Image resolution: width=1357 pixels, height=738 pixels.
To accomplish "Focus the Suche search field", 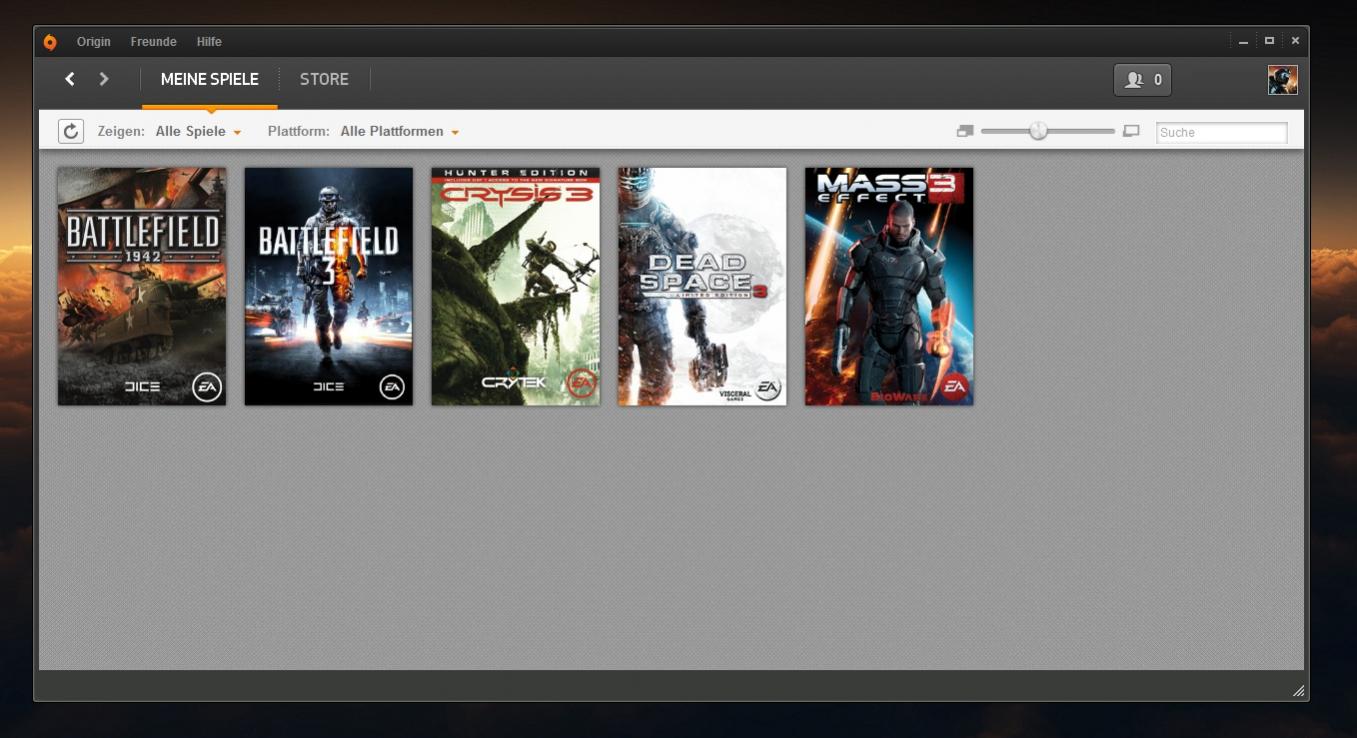I will coord(1221,132).
